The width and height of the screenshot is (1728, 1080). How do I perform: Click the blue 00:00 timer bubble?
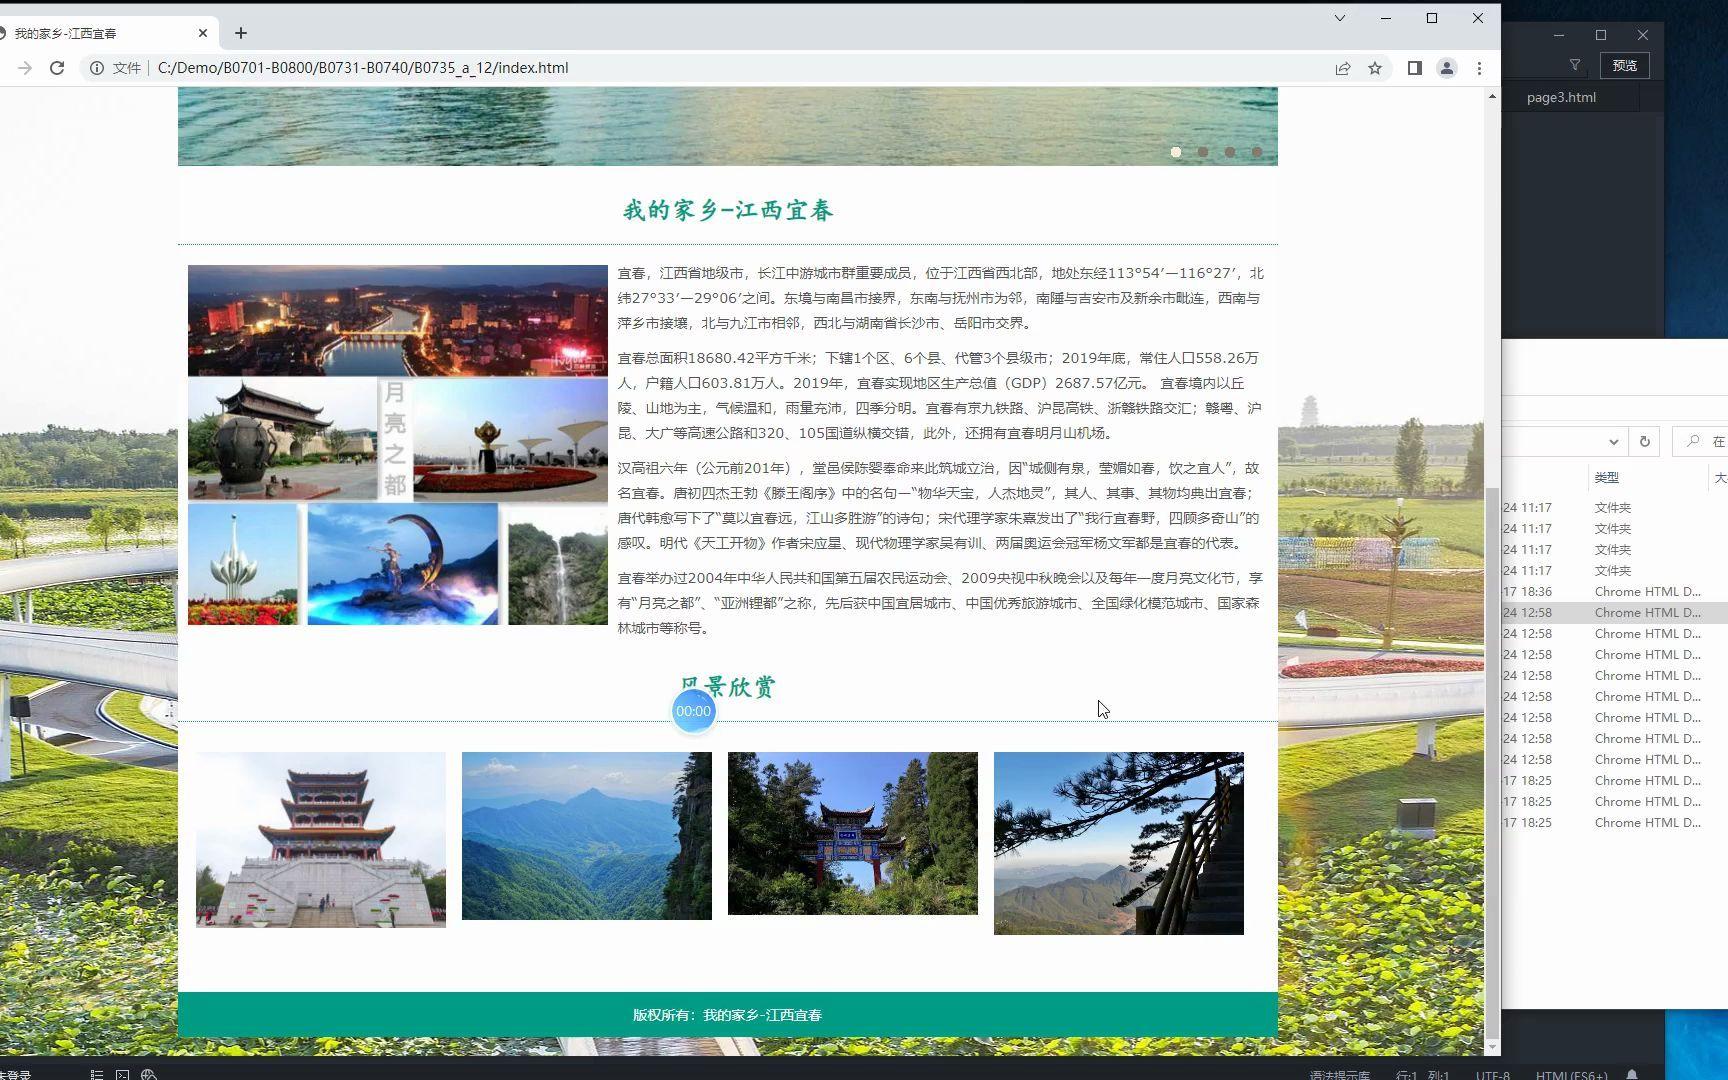coord(693,711)
